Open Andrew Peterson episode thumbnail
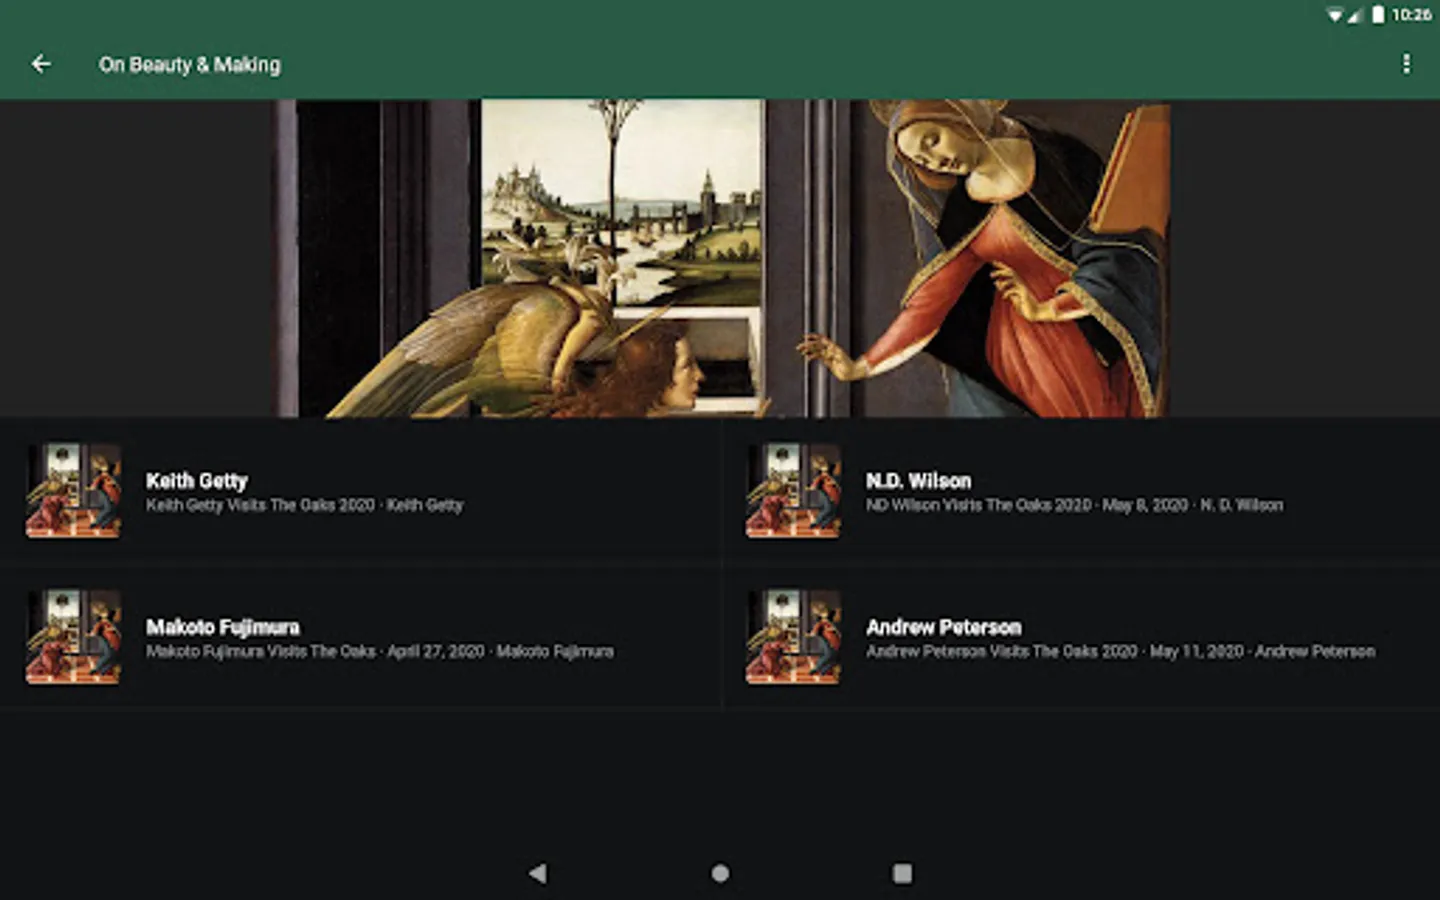The height and width of the screenshot is (900, 1440). coord(794,637)
